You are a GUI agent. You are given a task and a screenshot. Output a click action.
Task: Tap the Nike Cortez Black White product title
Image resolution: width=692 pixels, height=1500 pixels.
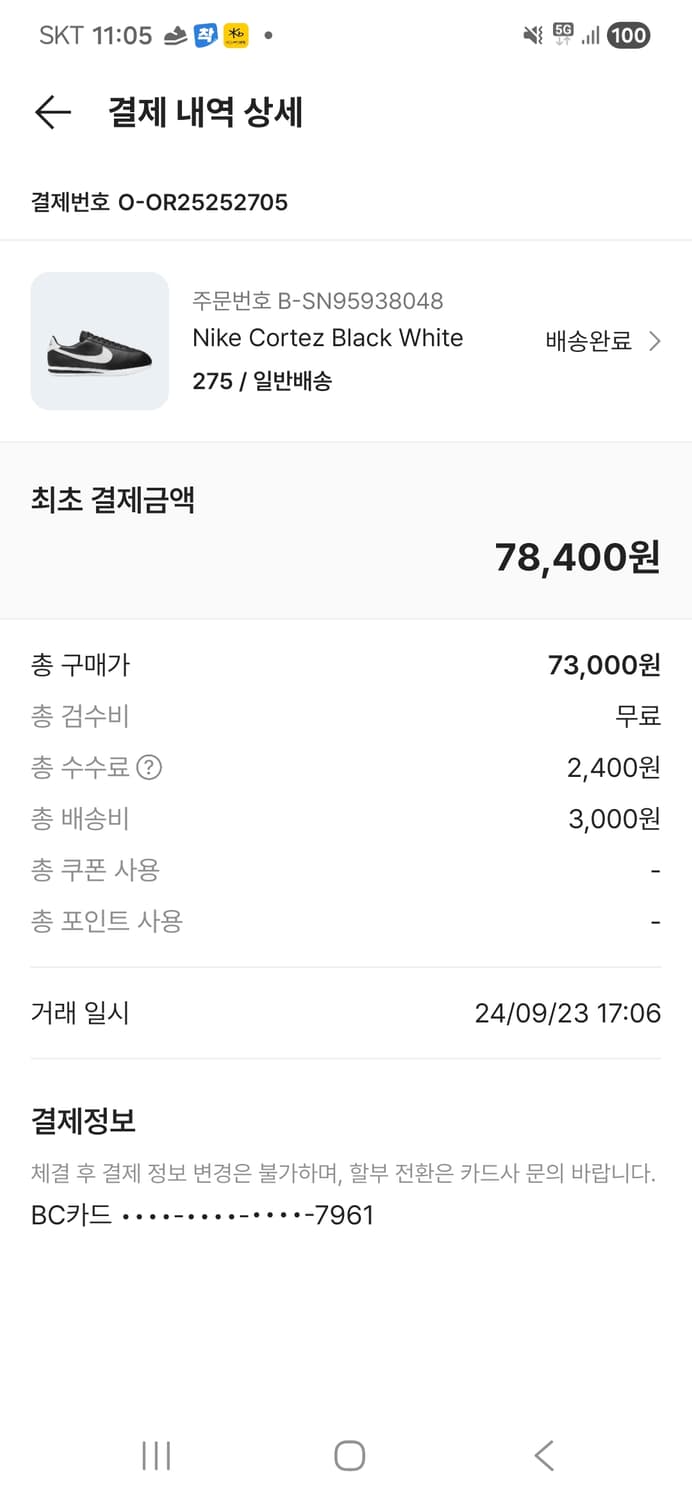tap(328, 338)
